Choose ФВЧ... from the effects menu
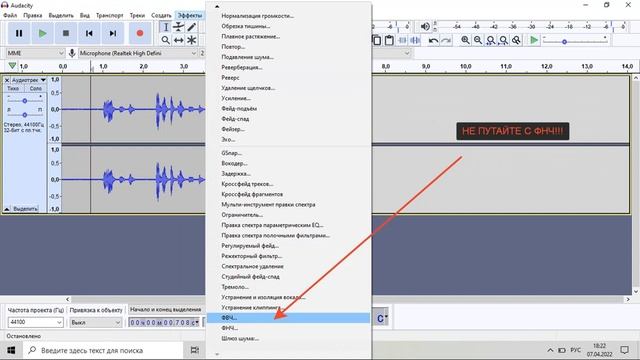Viewport: 640px width, 360px height. point(288,318)
